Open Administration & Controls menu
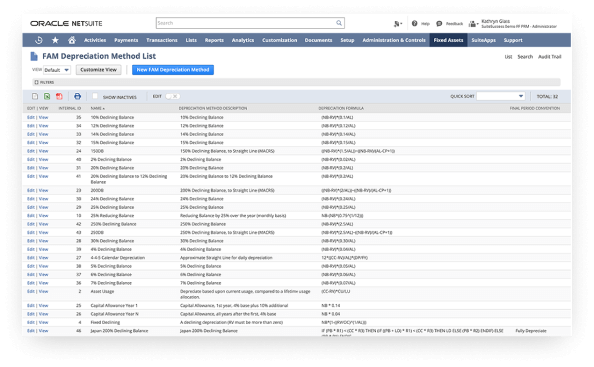Image resolution: width=594 pixels, height=367 pixels. (394, 40)
